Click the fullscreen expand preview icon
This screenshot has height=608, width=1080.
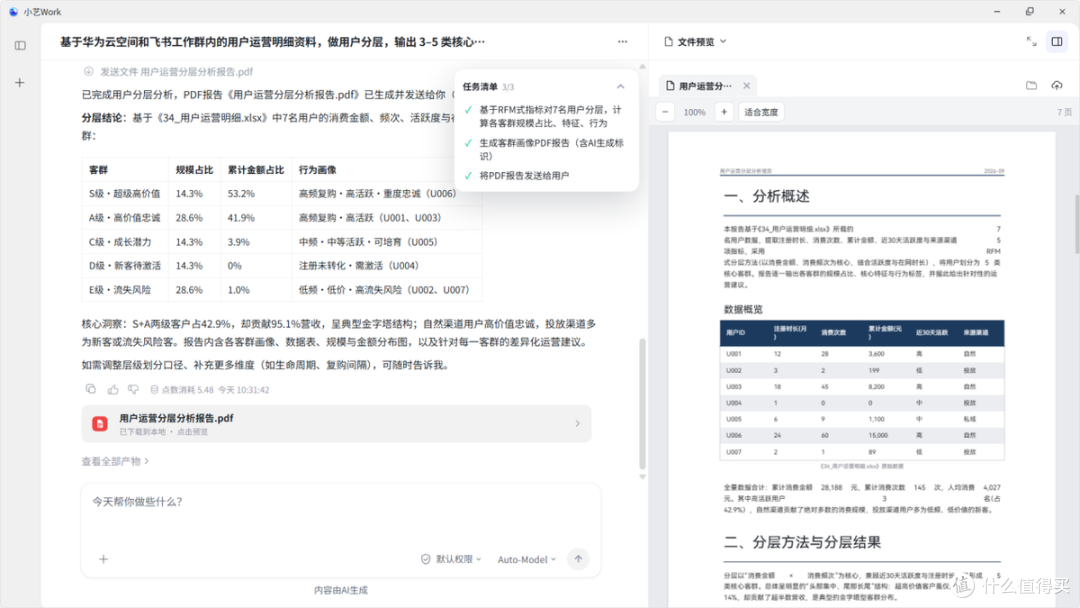[1031, 42]
